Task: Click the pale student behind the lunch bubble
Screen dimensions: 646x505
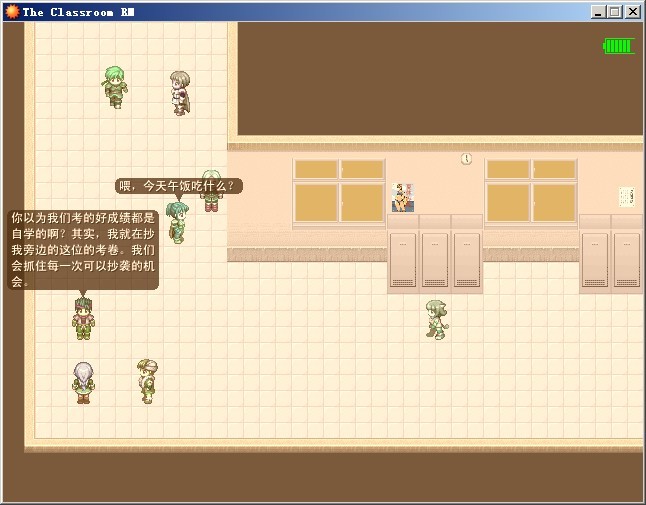Action: click(211, 191)
